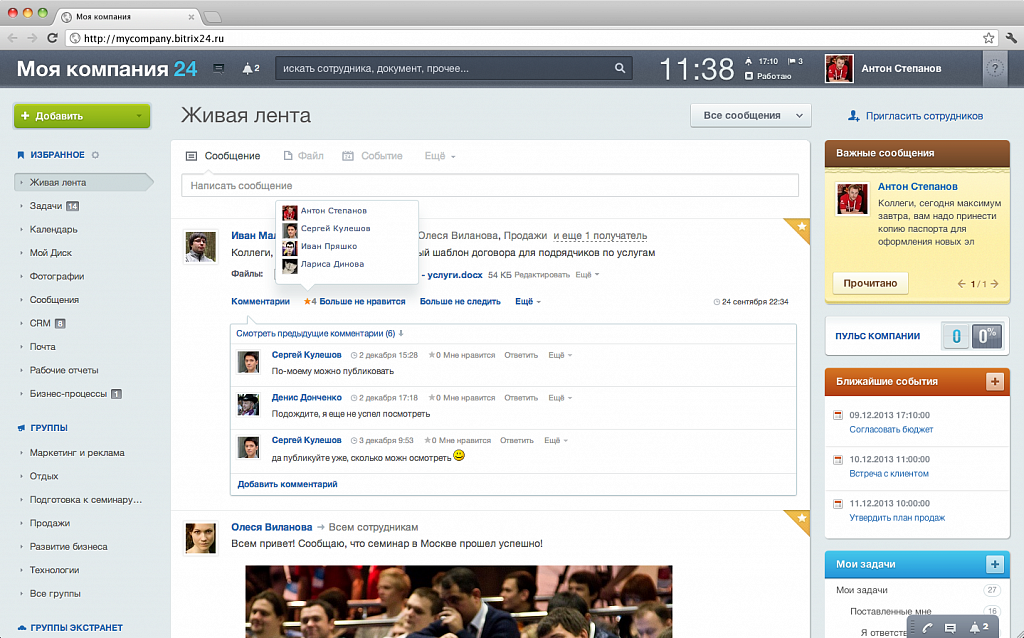The height and width of the screenshot is (638, 1024).
Task: Click Добавить комментарий link
Action: 287,485
